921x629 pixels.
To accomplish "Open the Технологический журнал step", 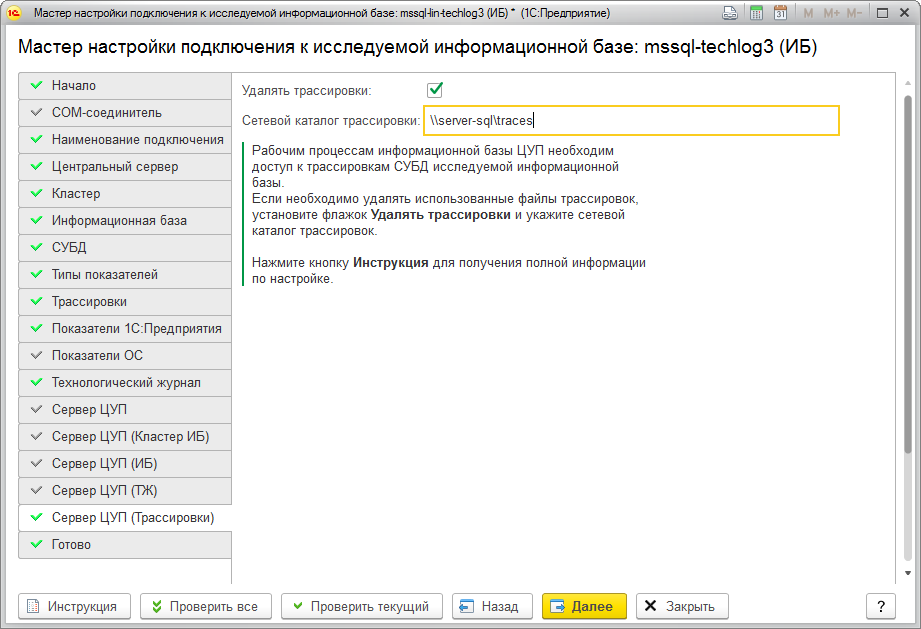I will pyautogui.click(x=125, y=383).
